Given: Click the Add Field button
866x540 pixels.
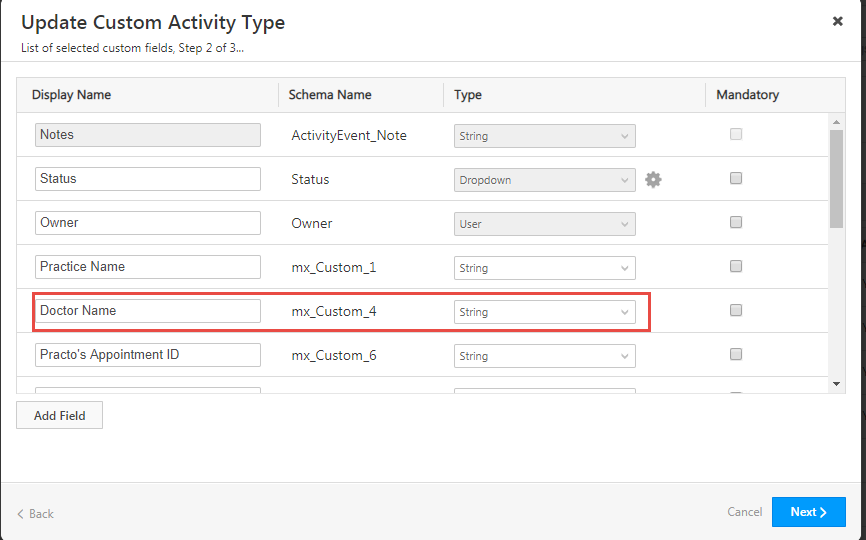Looking at the screenshot, I should [x=59, y=415].
